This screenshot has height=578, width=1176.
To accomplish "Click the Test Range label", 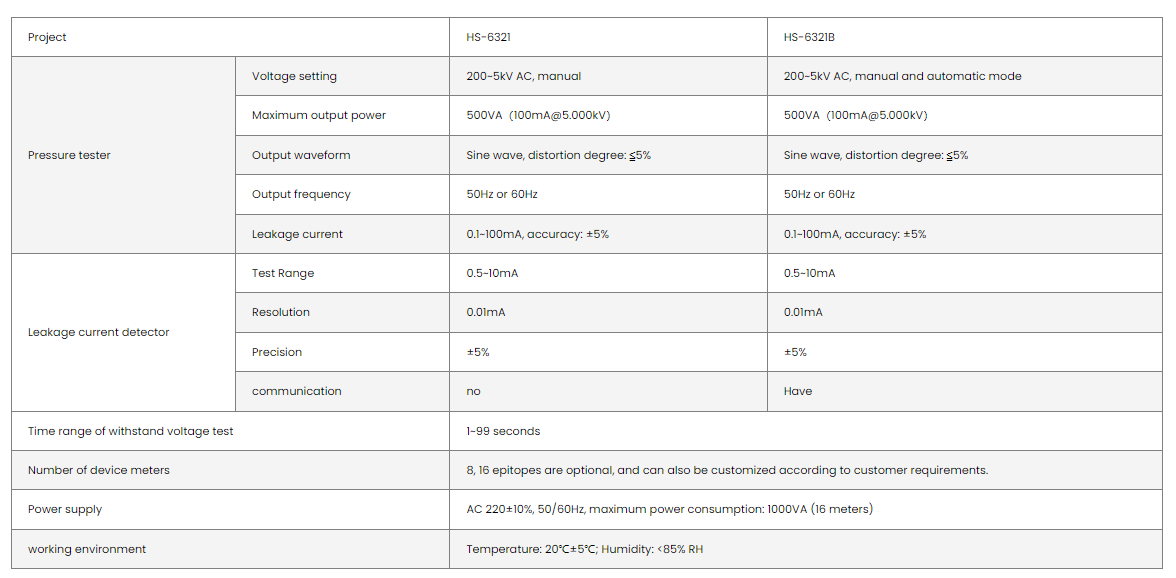I will coord(283,273).
